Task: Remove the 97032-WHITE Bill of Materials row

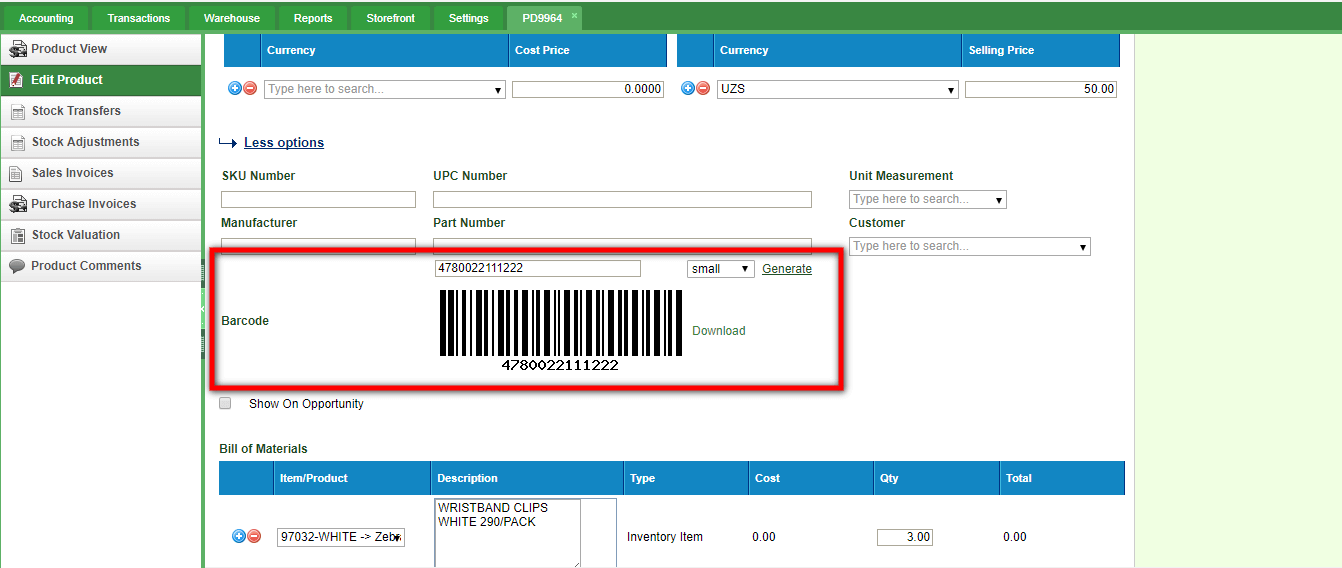Action: (254, 537)
